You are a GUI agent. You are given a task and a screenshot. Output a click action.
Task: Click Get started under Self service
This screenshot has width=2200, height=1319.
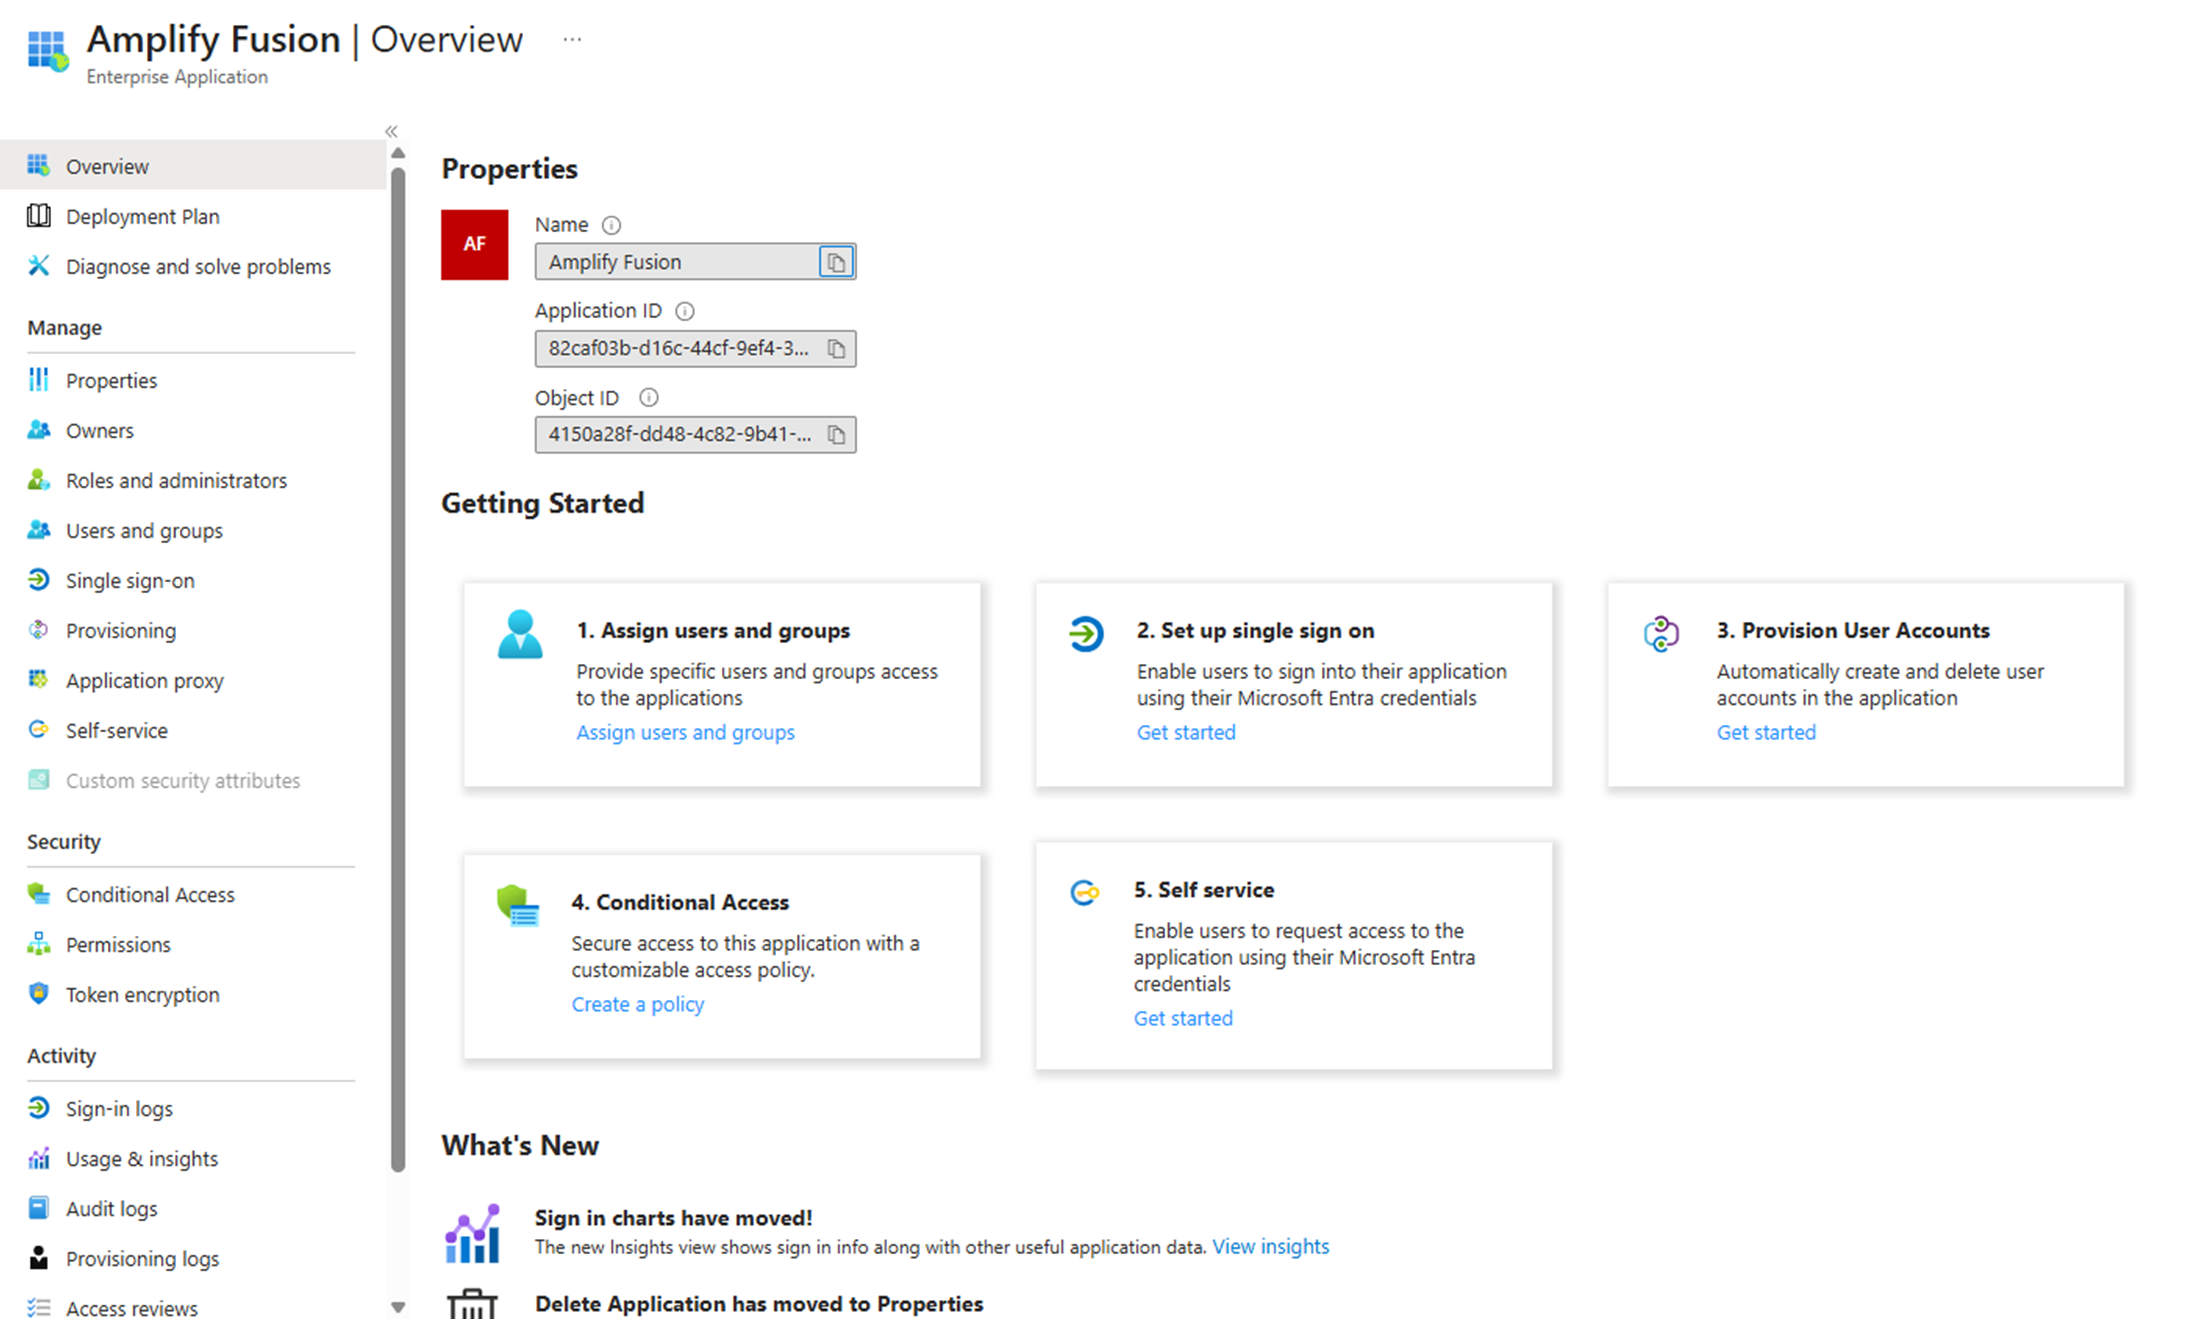[x=1183, y=1018]
